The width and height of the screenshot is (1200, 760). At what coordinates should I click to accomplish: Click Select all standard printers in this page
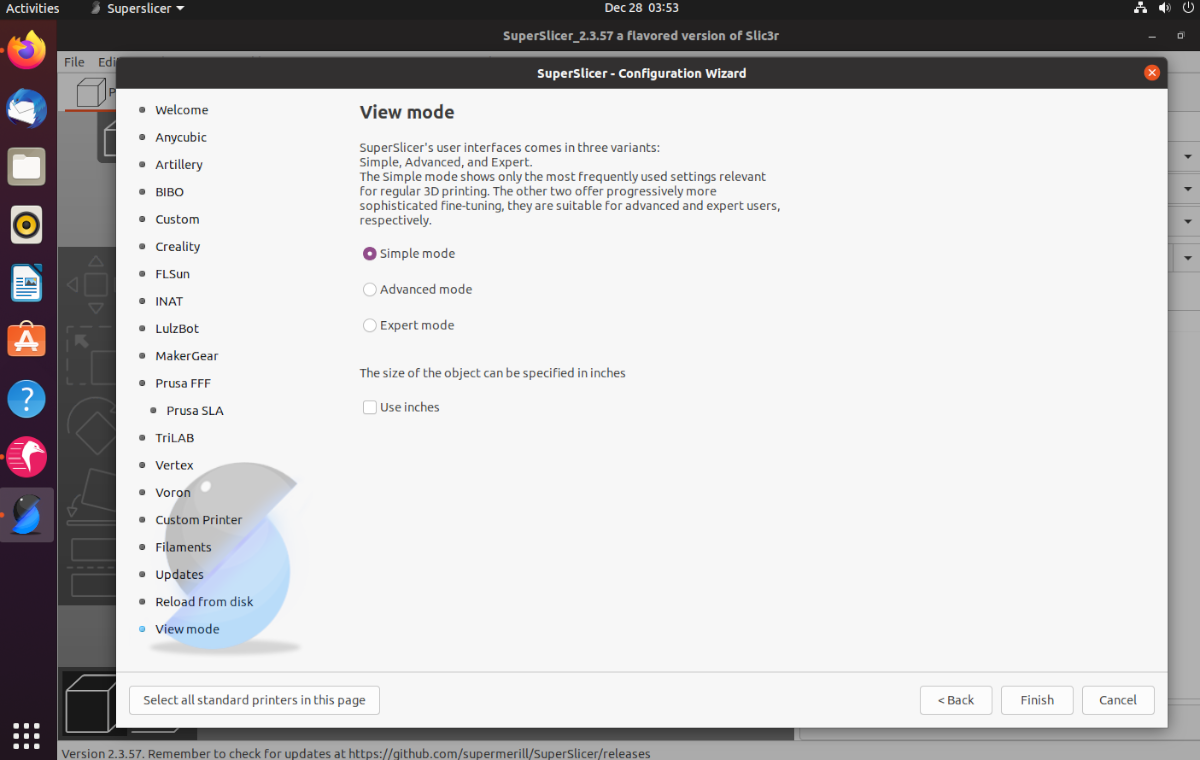254,700
